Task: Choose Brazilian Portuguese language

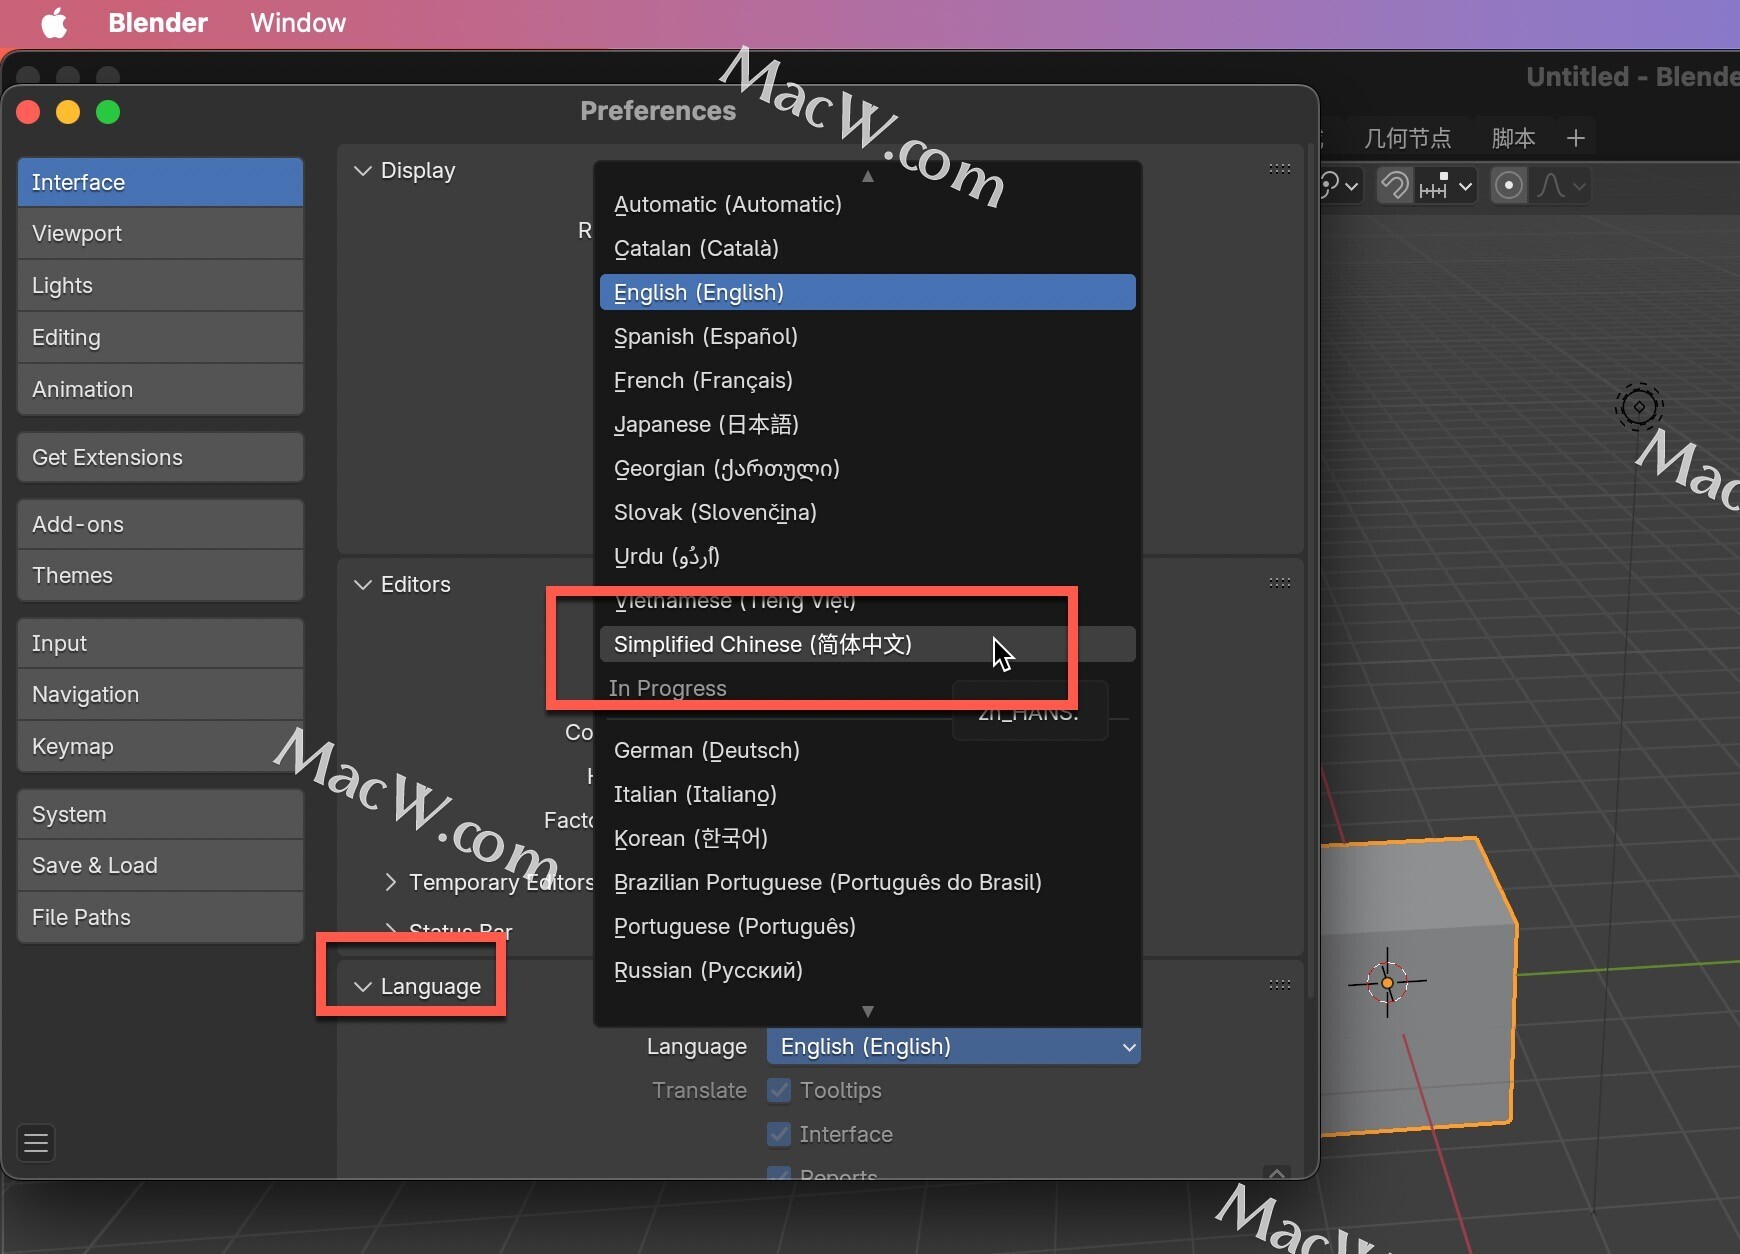Action: [868, 882]
